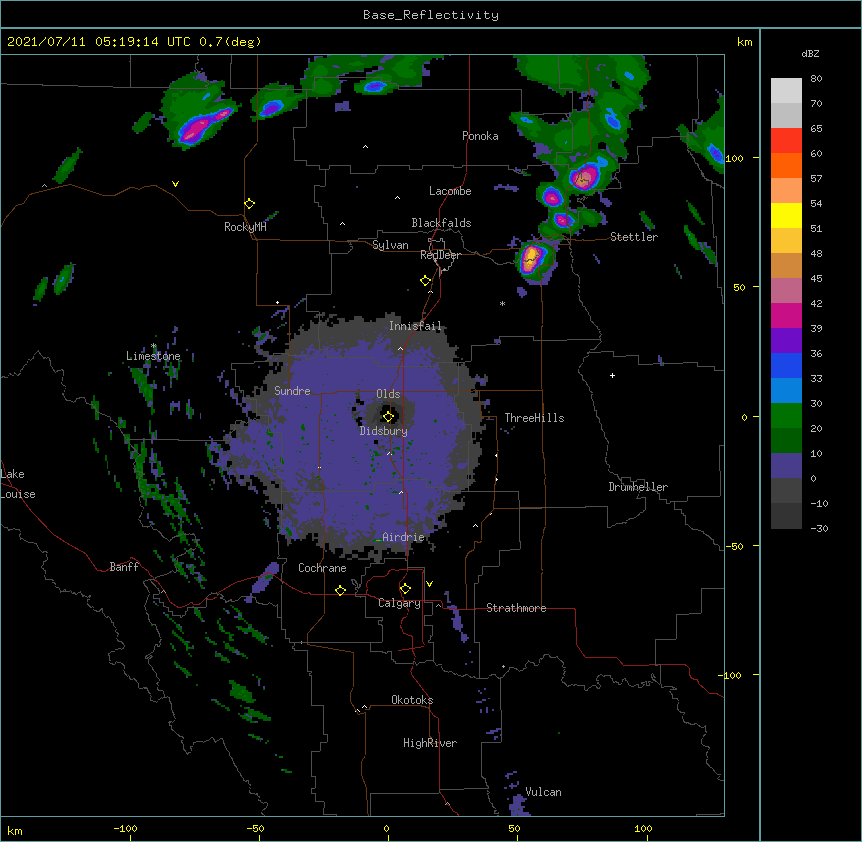Click the radar site marker near Olds
862x842 pixels.
(388, 417)
